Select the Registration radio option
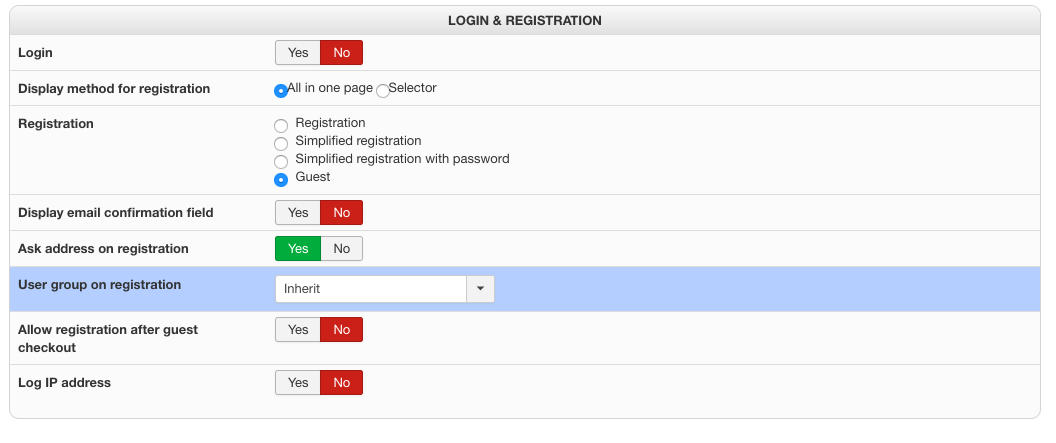 coord(281,126)
